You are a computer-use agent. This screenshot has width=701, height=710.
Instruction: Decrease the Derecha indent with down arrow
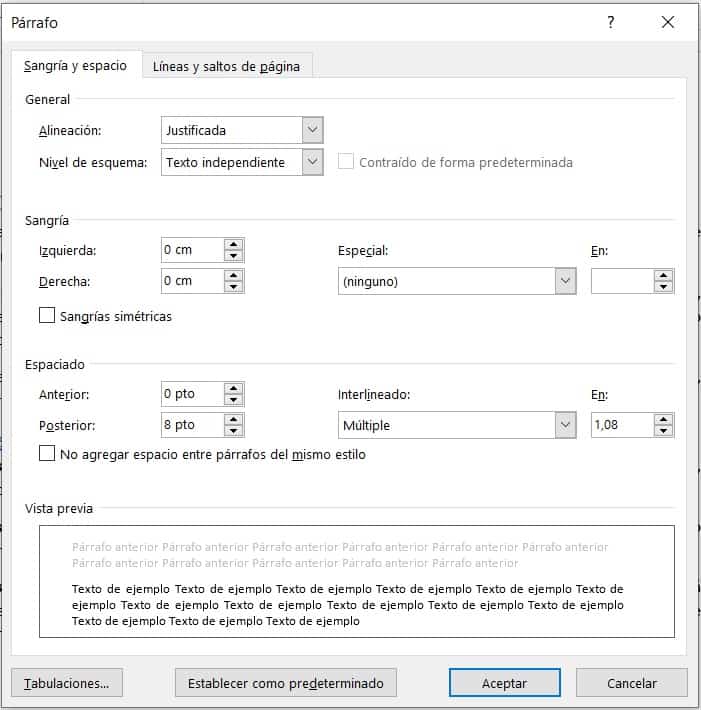point(234,287)
